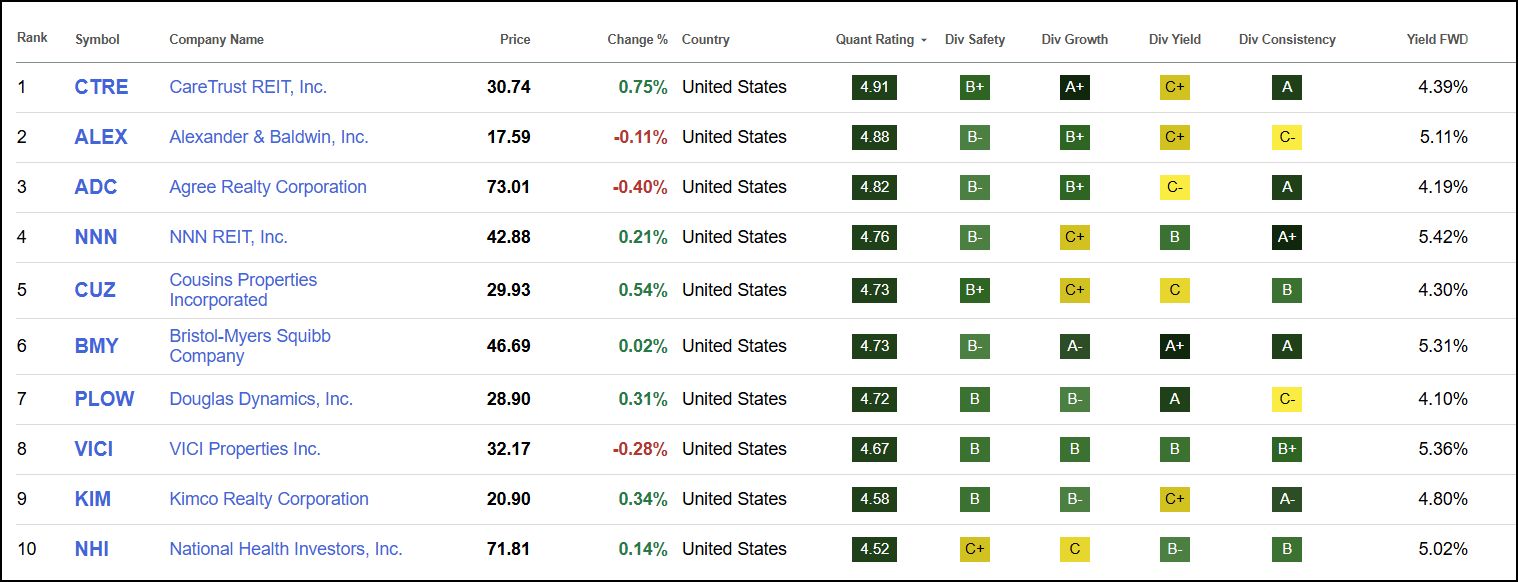View BMY's A+ Div Yield grade badge

coord(1174,345)
